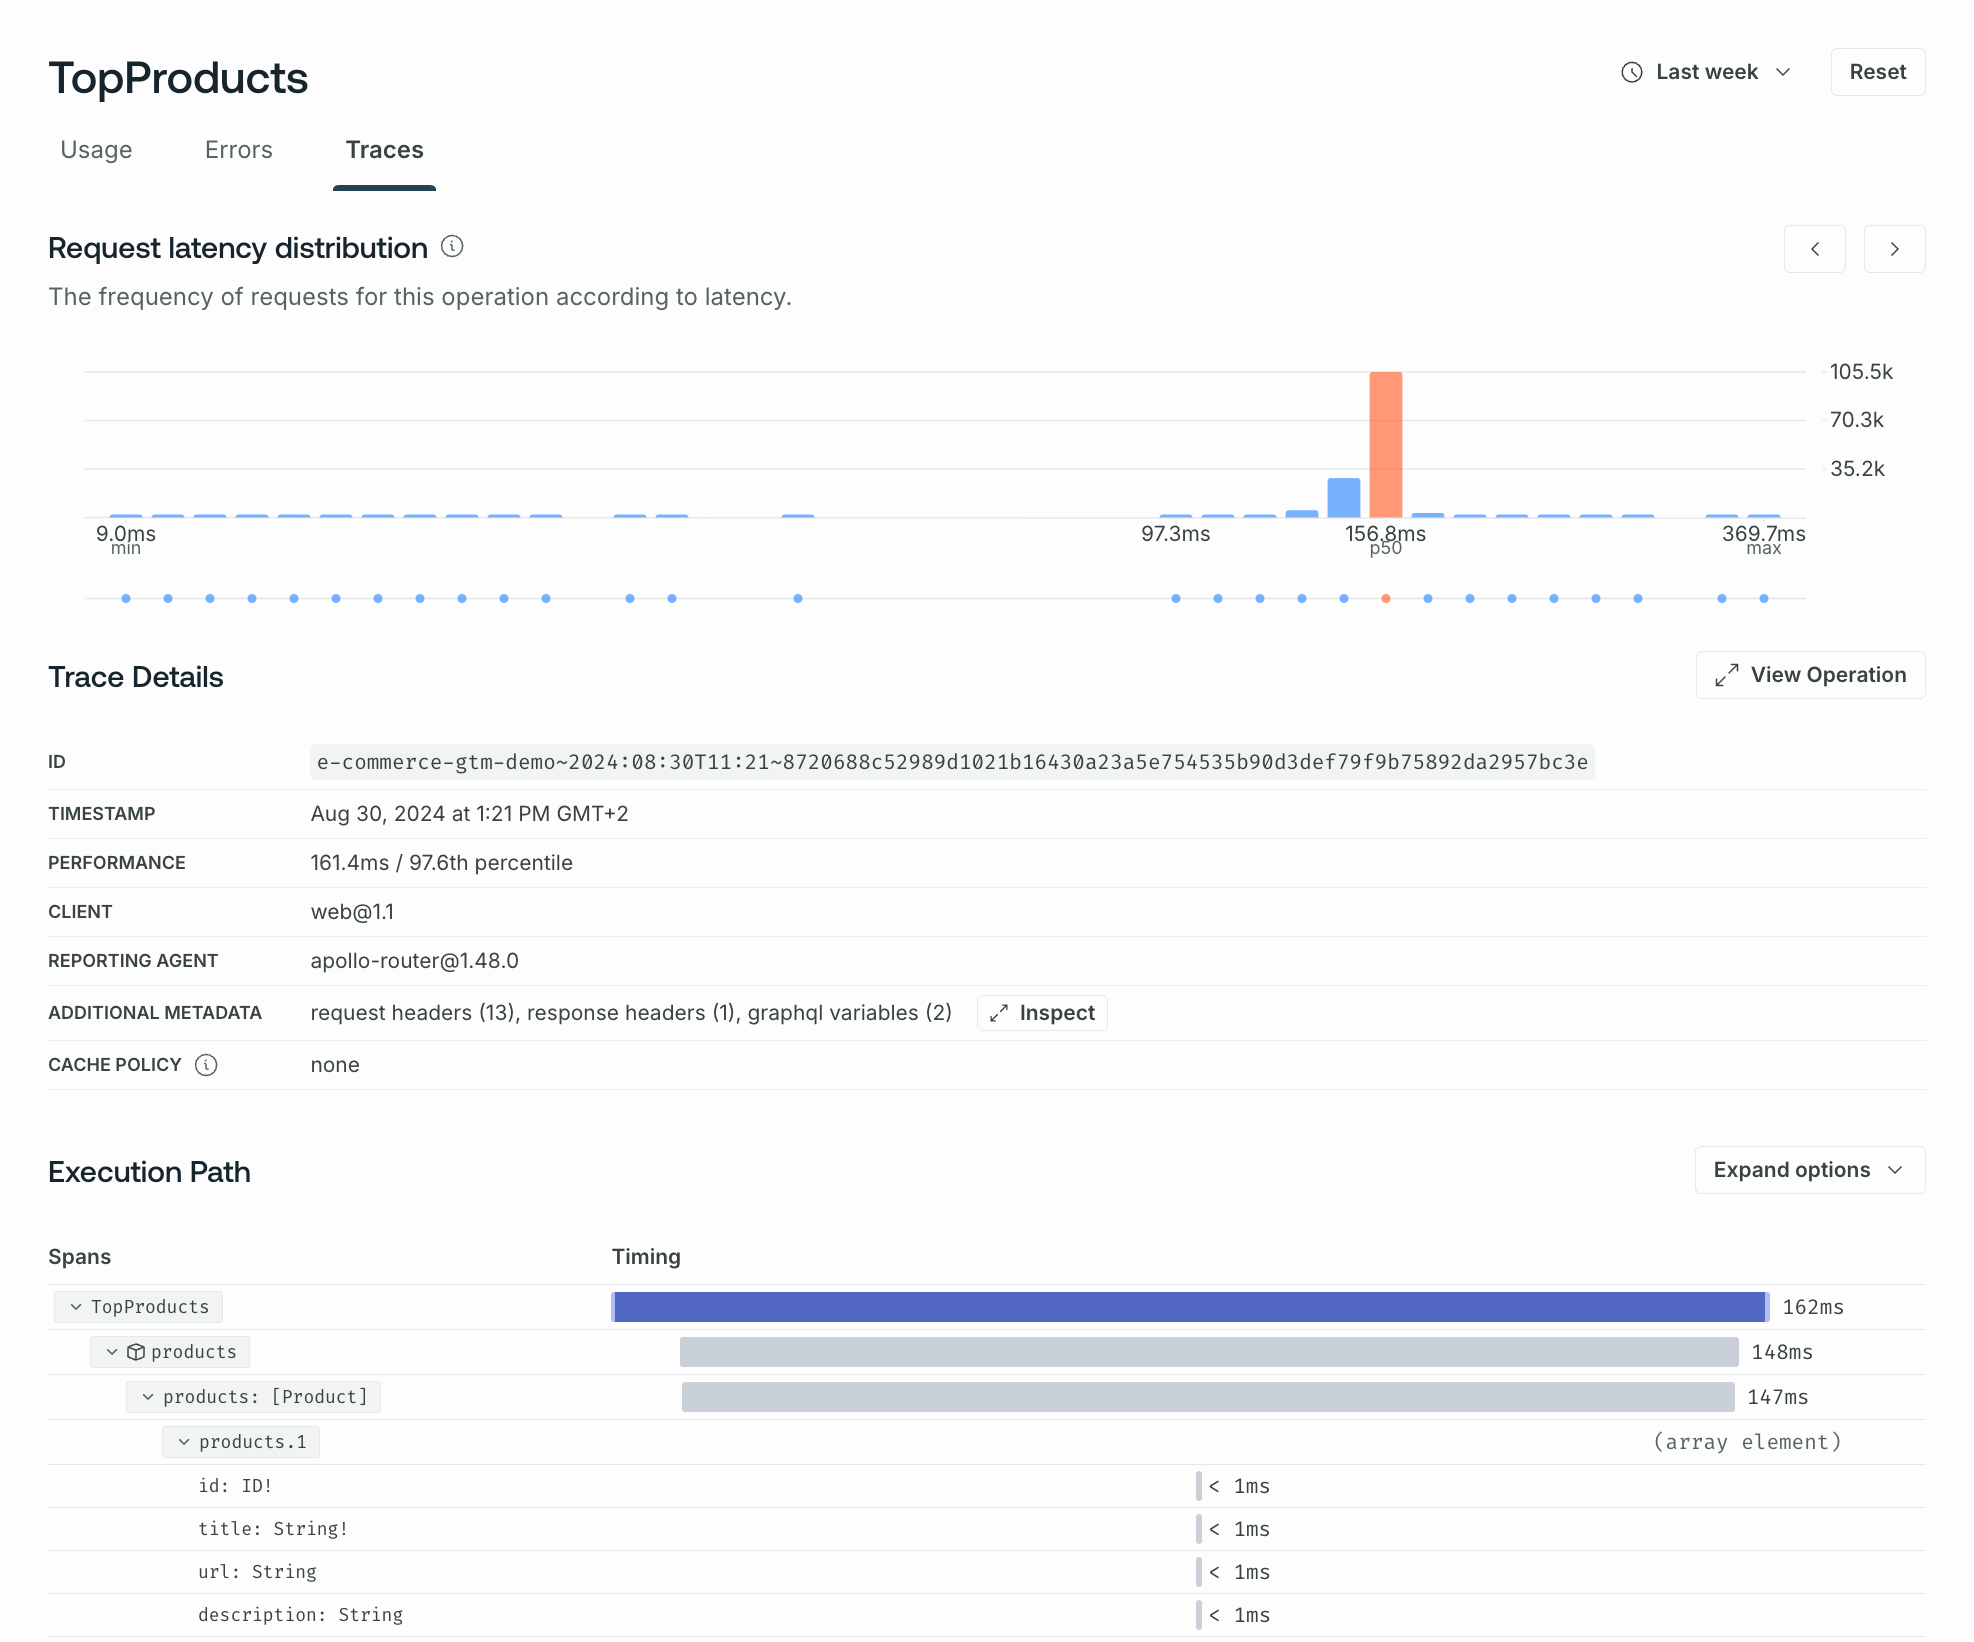Image resolution: width=1974 pixels, height=1642 pixels.
Task: Click the View Operation button
Action: coord(1810,675)
